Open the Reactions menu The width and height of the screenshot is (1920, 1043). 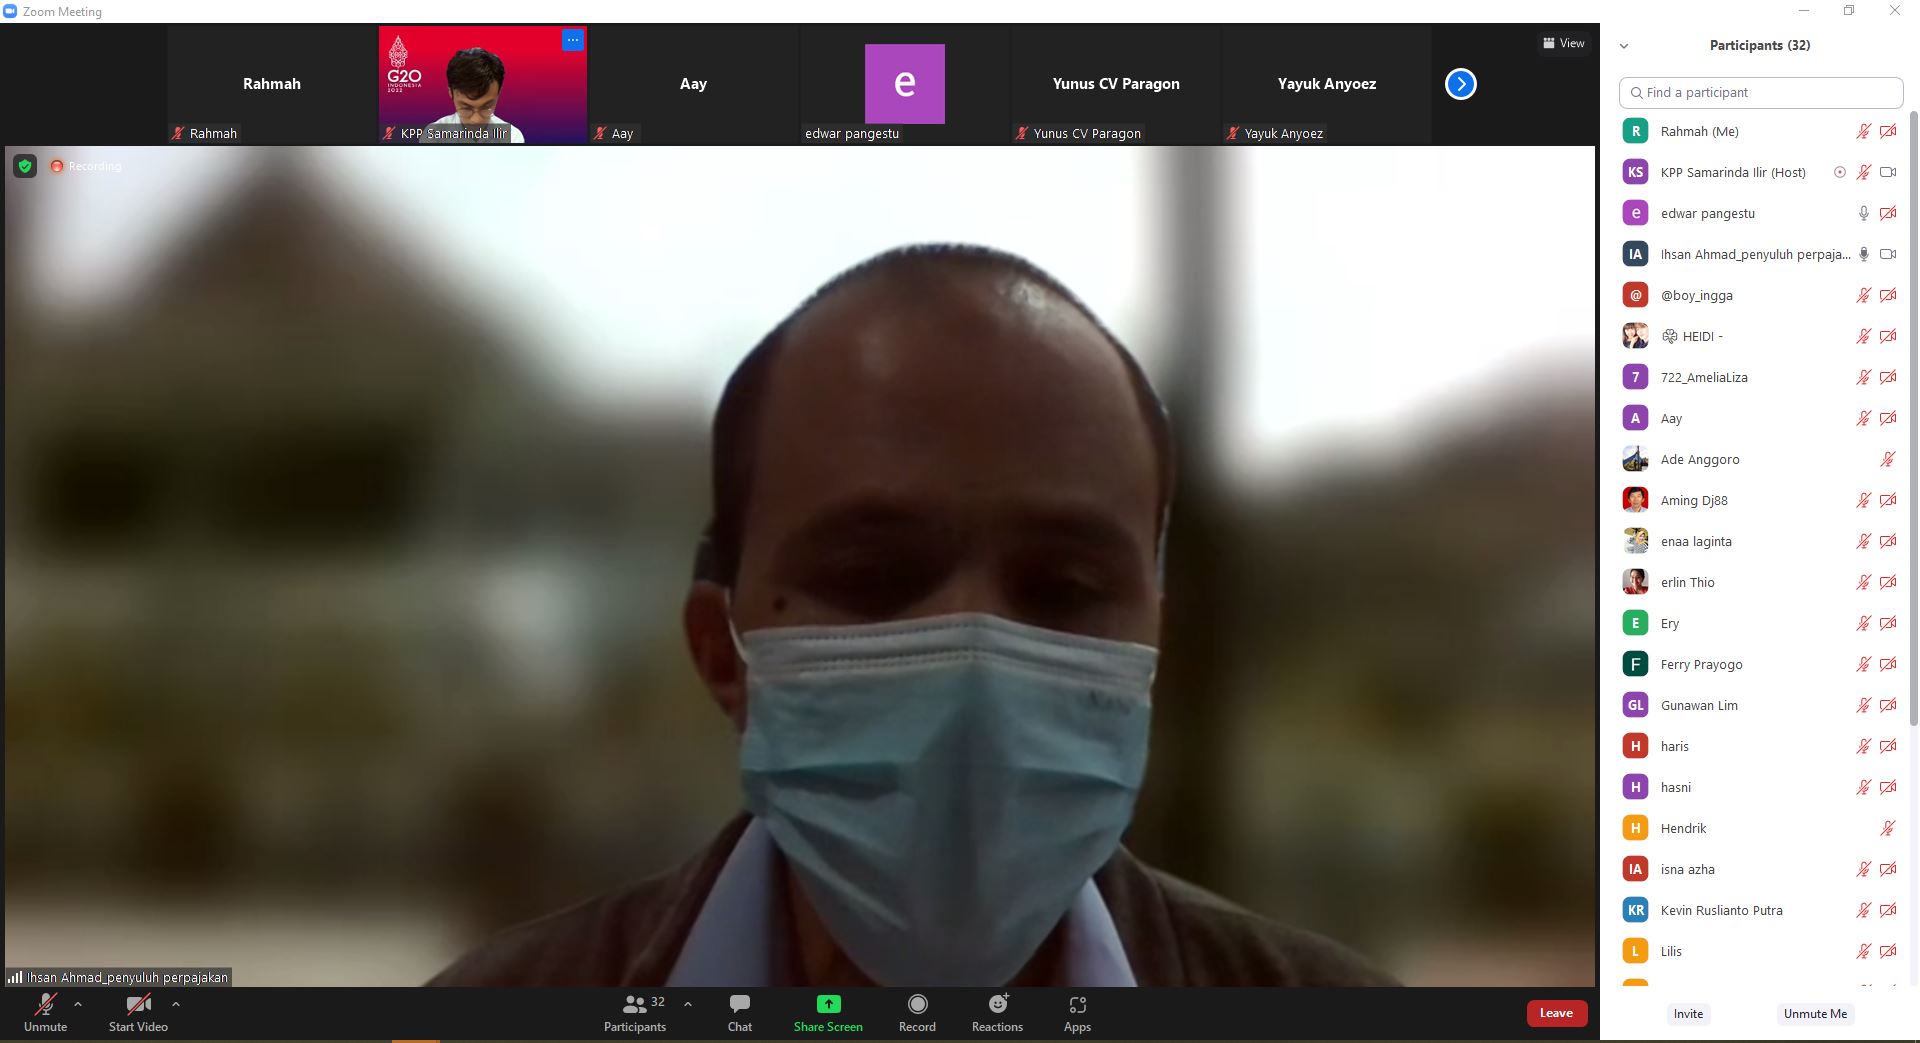(x=997, y=1005)
